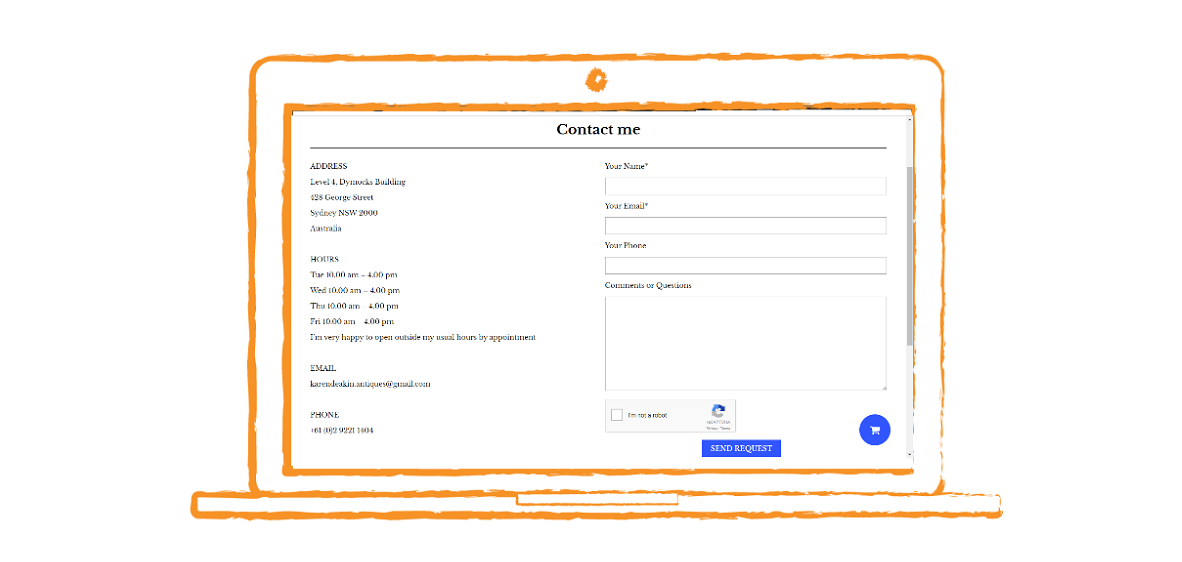This screenshot has height=562, width=1182.
Task: Click the page scrollbar up arrow
Action: click(x=909, y=119)
